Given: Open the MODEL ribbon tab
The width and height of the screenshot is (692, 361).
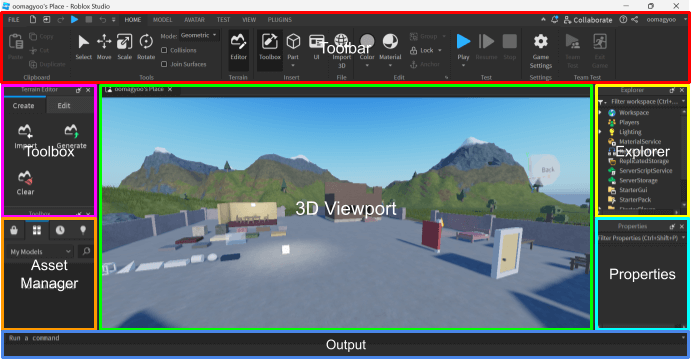Looking at the screenshot, I should [162, 20].
